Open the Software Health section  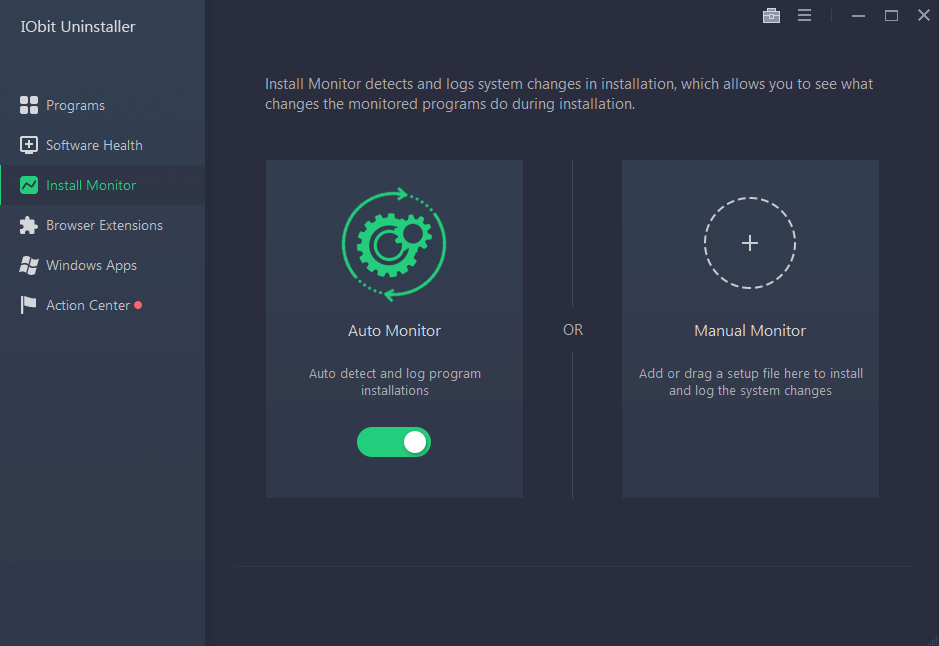tap(102, 145)
